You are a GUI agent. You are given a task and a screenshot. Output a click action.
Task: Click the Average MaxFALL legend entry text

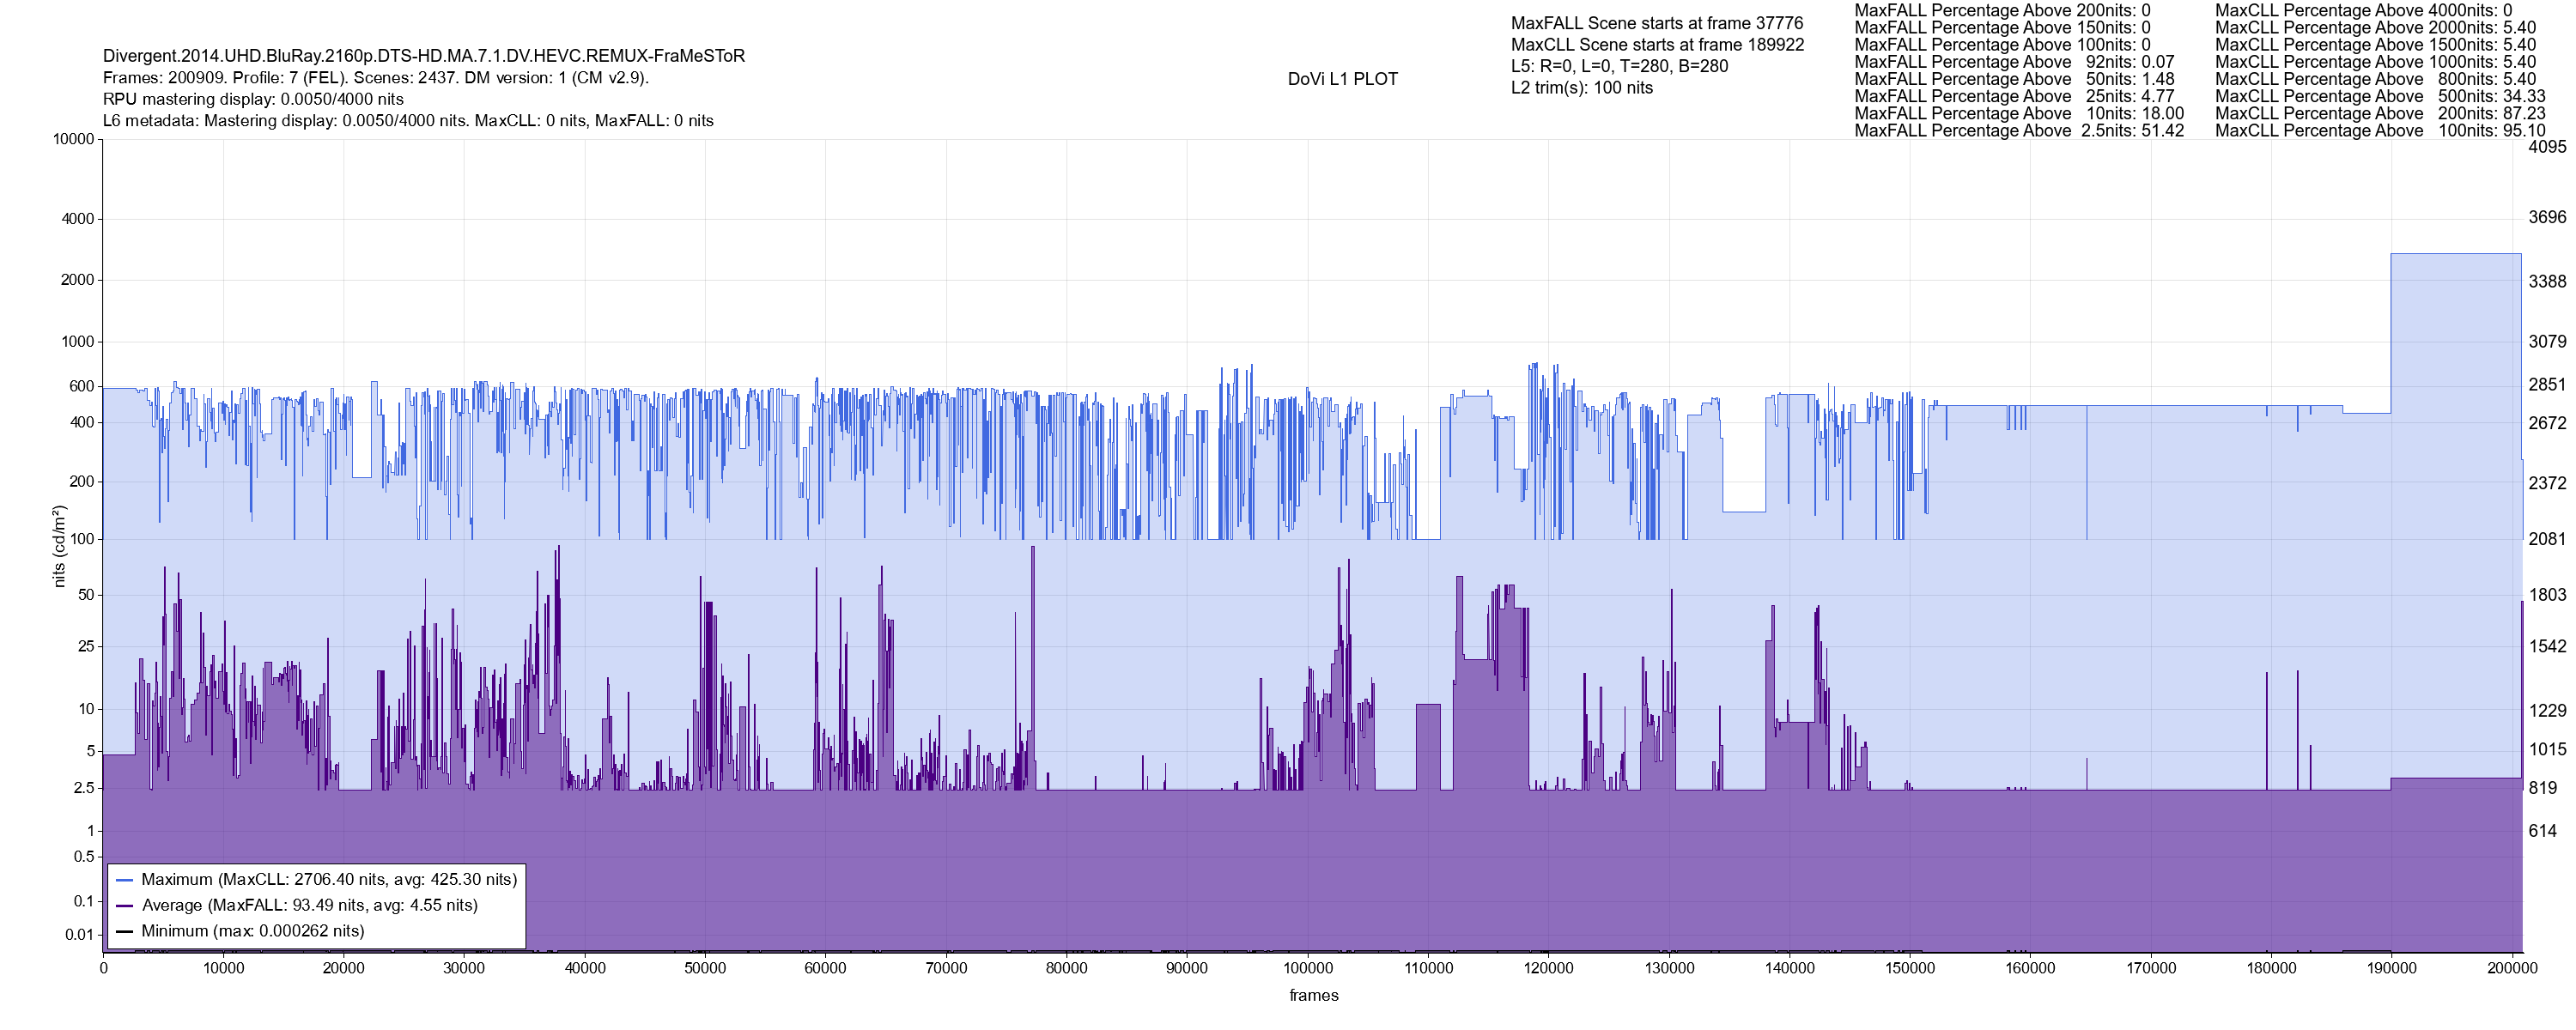(x=310, y=906)
